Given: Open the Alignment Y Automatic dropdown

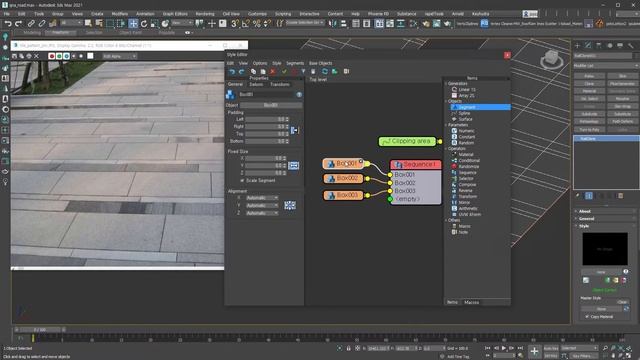Looking at the screenshot, I should [x=262, y=206].
